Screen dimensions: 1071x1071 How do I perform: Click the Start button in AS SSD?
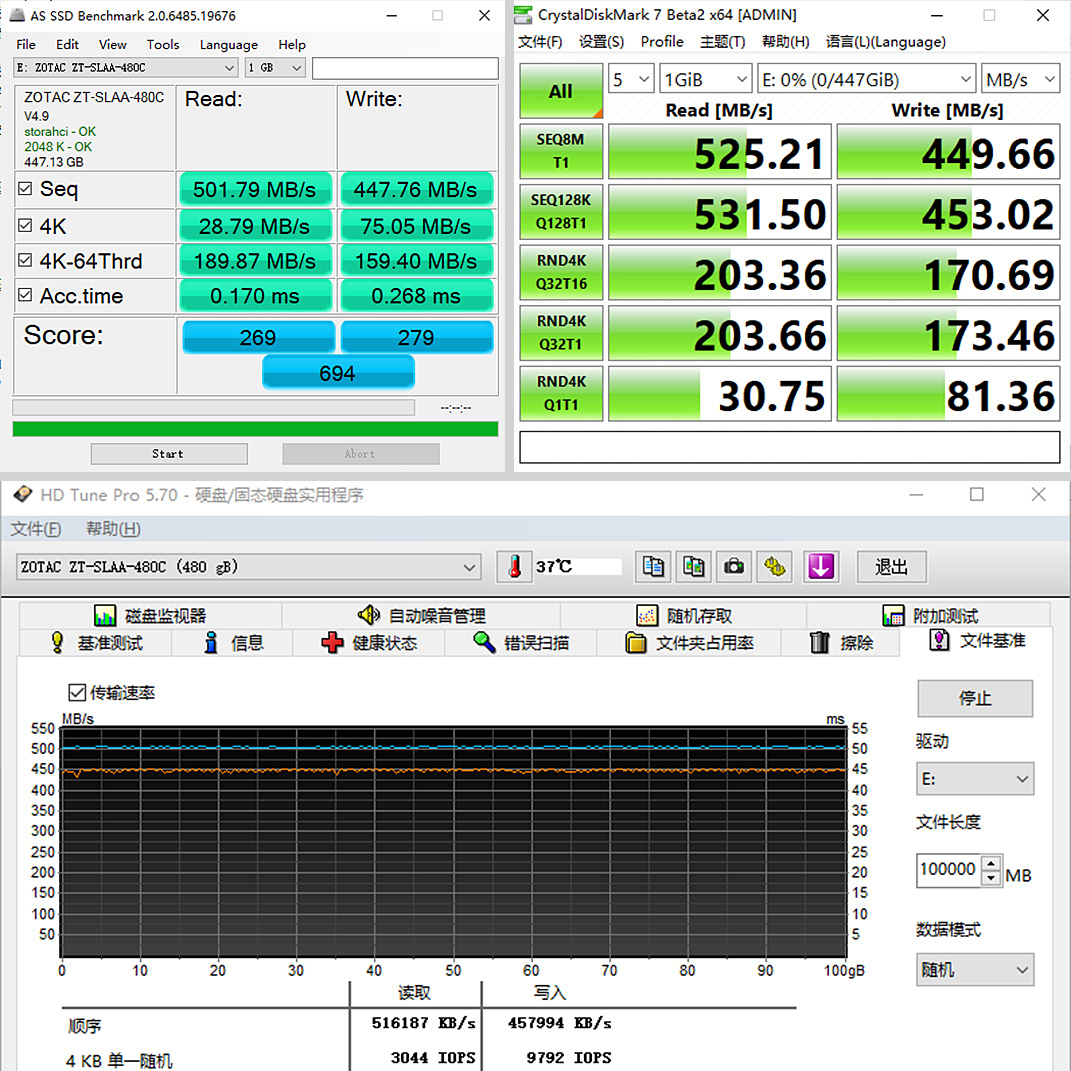[169, 454]
